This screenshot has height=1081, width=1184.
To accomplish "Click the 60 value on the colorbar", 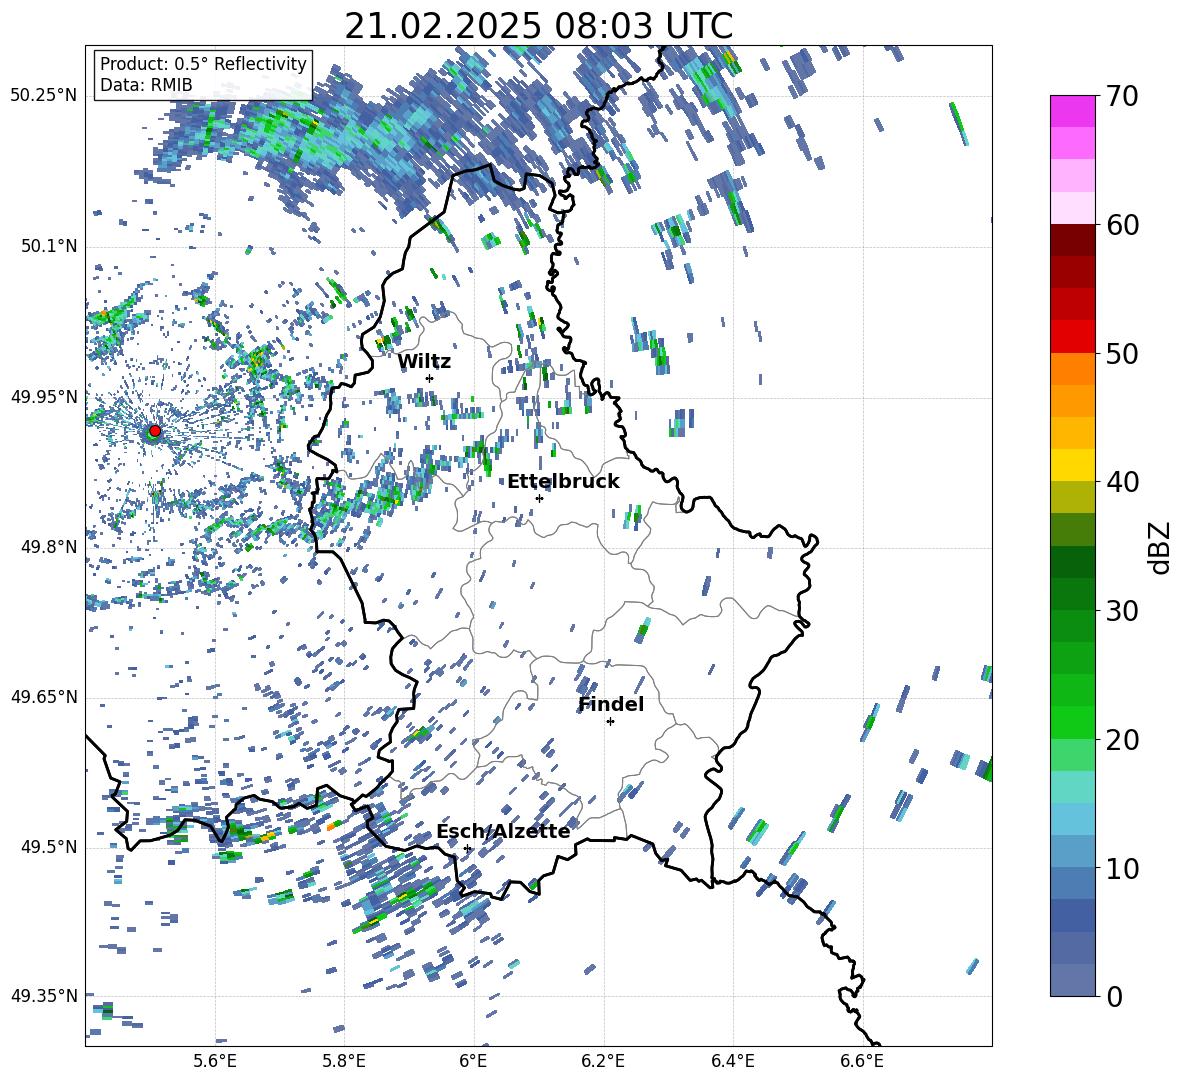I will tap(1122, 225).
